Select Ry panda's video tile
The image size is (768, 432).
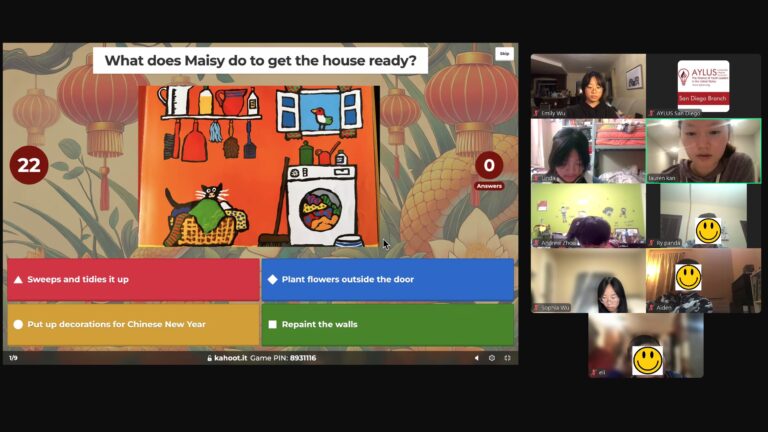pyautogui.click(x=703, y=216)
